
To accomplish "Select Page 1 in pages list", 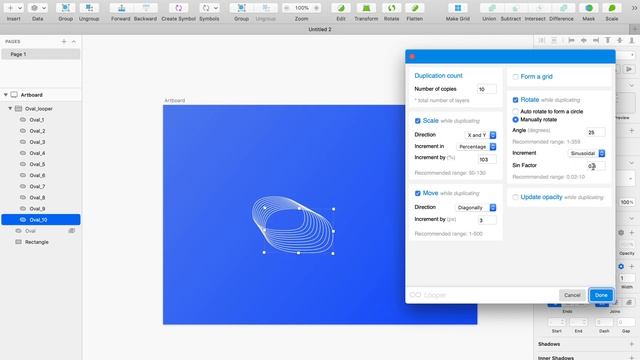I will tap(41, 54).
